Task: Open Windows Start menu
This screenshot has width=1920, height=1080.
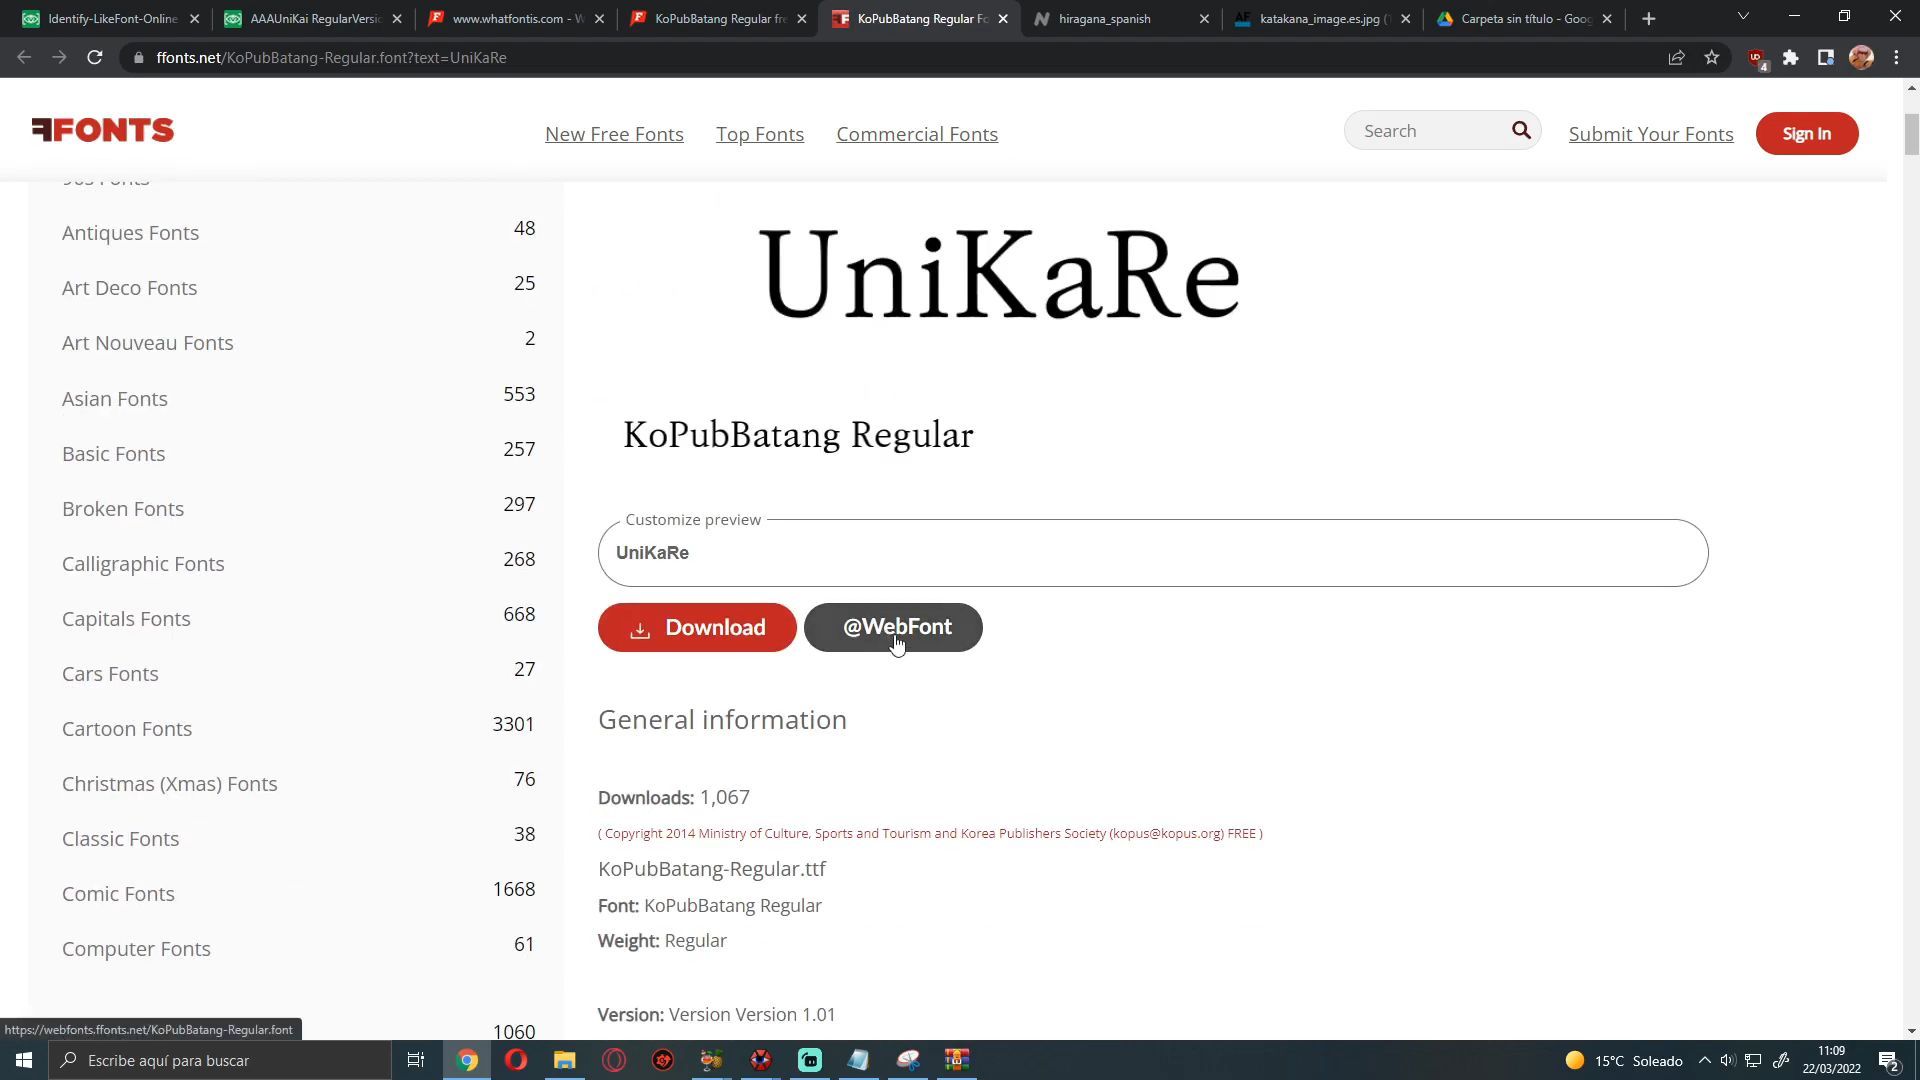Action: tap(24, 1060)
